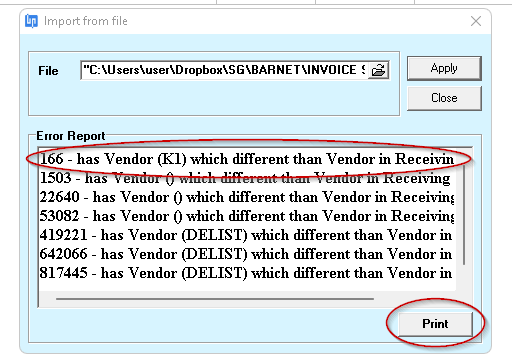Image resolution: width=512 pixels, height=362 pixels.
Task: Click inside the File path input field
Action: 224,70
